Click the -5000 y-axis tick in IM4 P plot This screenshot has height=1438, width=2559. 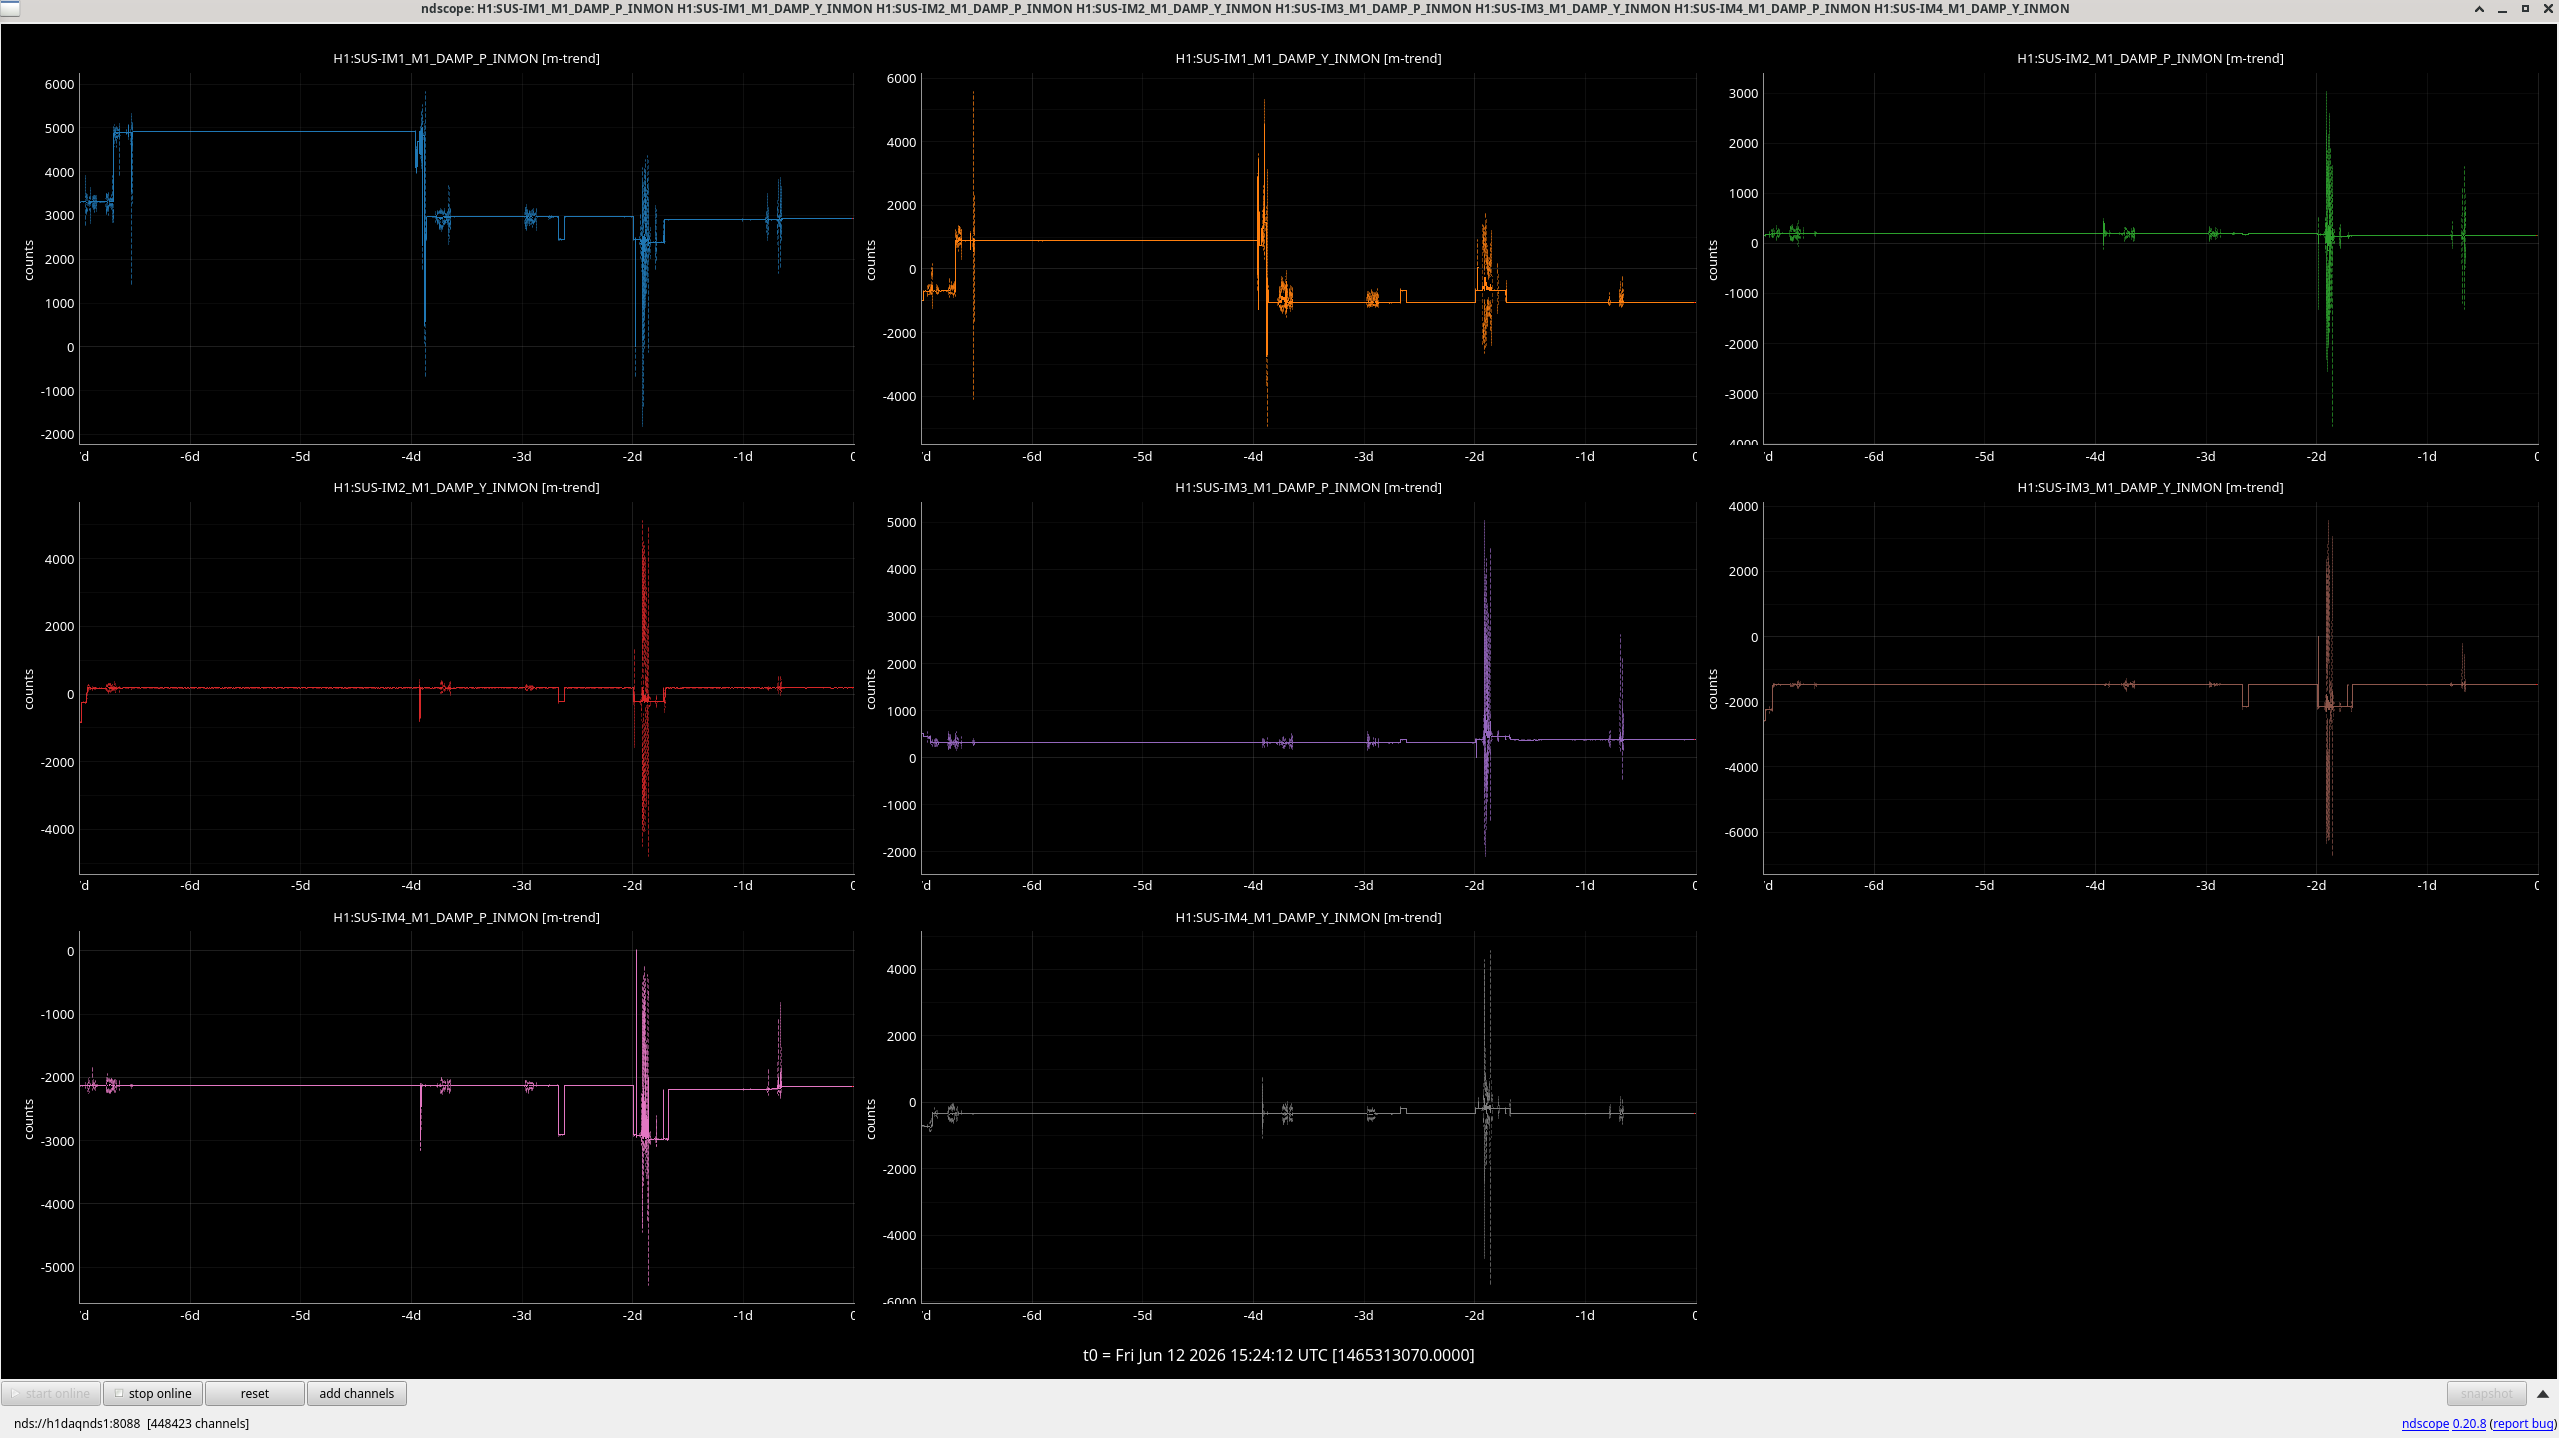coord(57,1268)
